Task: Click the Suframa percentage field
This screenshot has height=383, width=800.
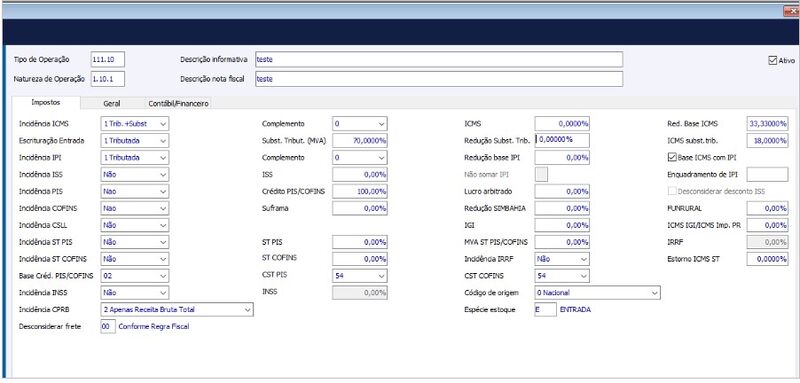Action: 360,208
